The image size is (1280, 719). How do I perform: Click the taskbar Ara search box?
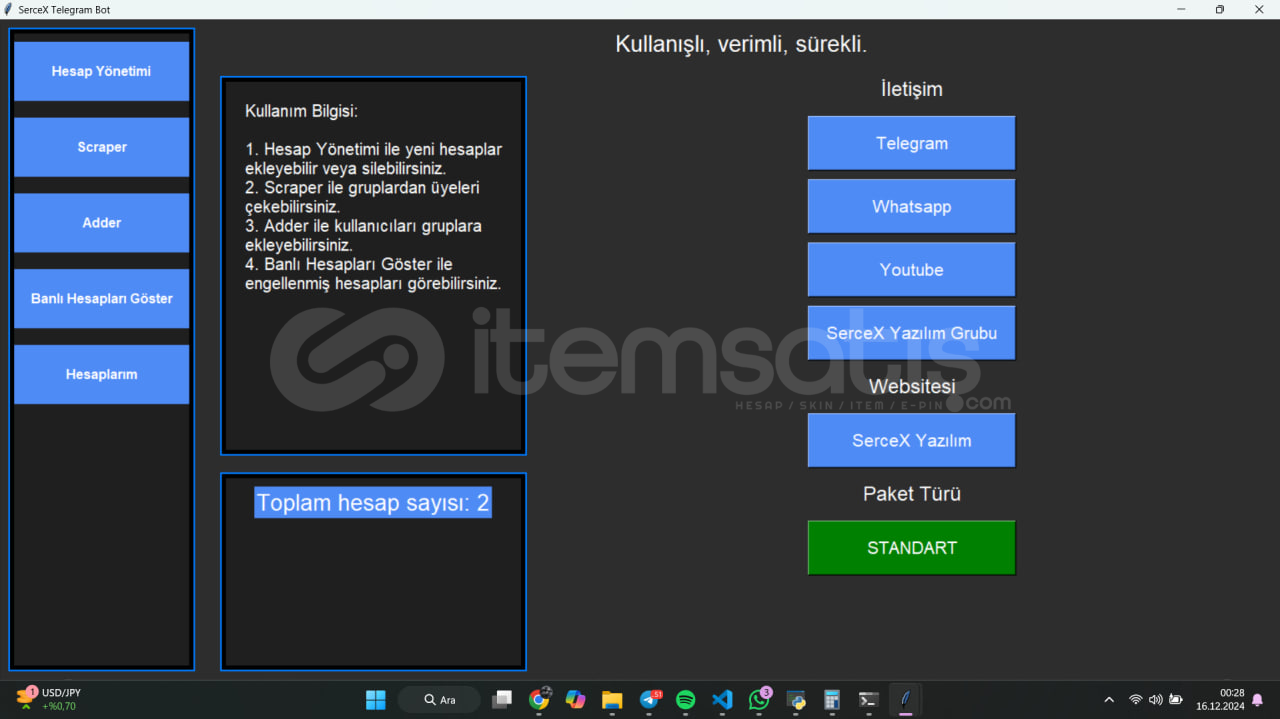[439, 700]
